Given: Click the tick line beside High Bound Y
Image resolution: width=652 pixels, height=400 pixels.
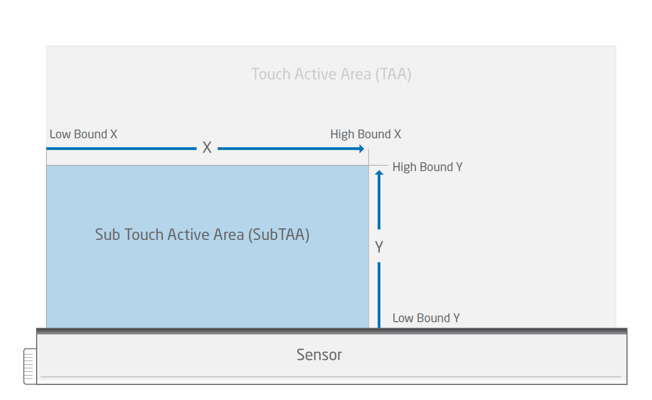Looking at the screenshot, I should (x=379, y=166).
